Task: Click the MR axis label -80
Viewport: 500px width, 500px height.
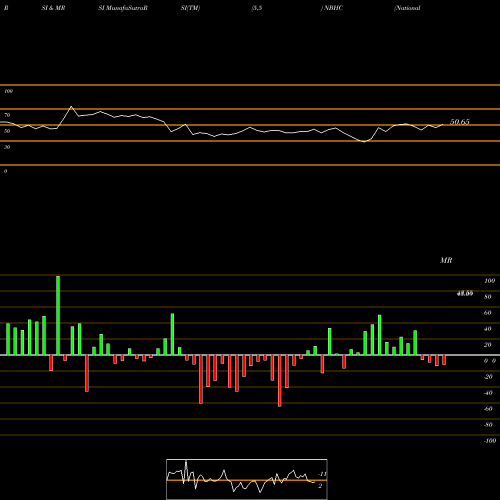Action: 488,425
